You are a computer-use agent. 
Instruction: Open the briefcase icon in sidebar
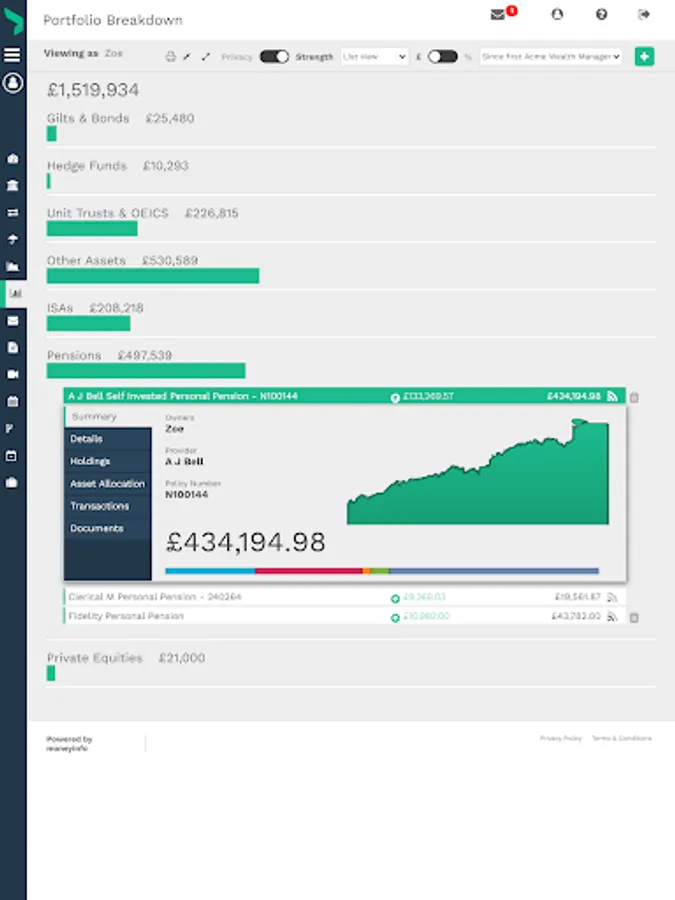pos(11,483)
